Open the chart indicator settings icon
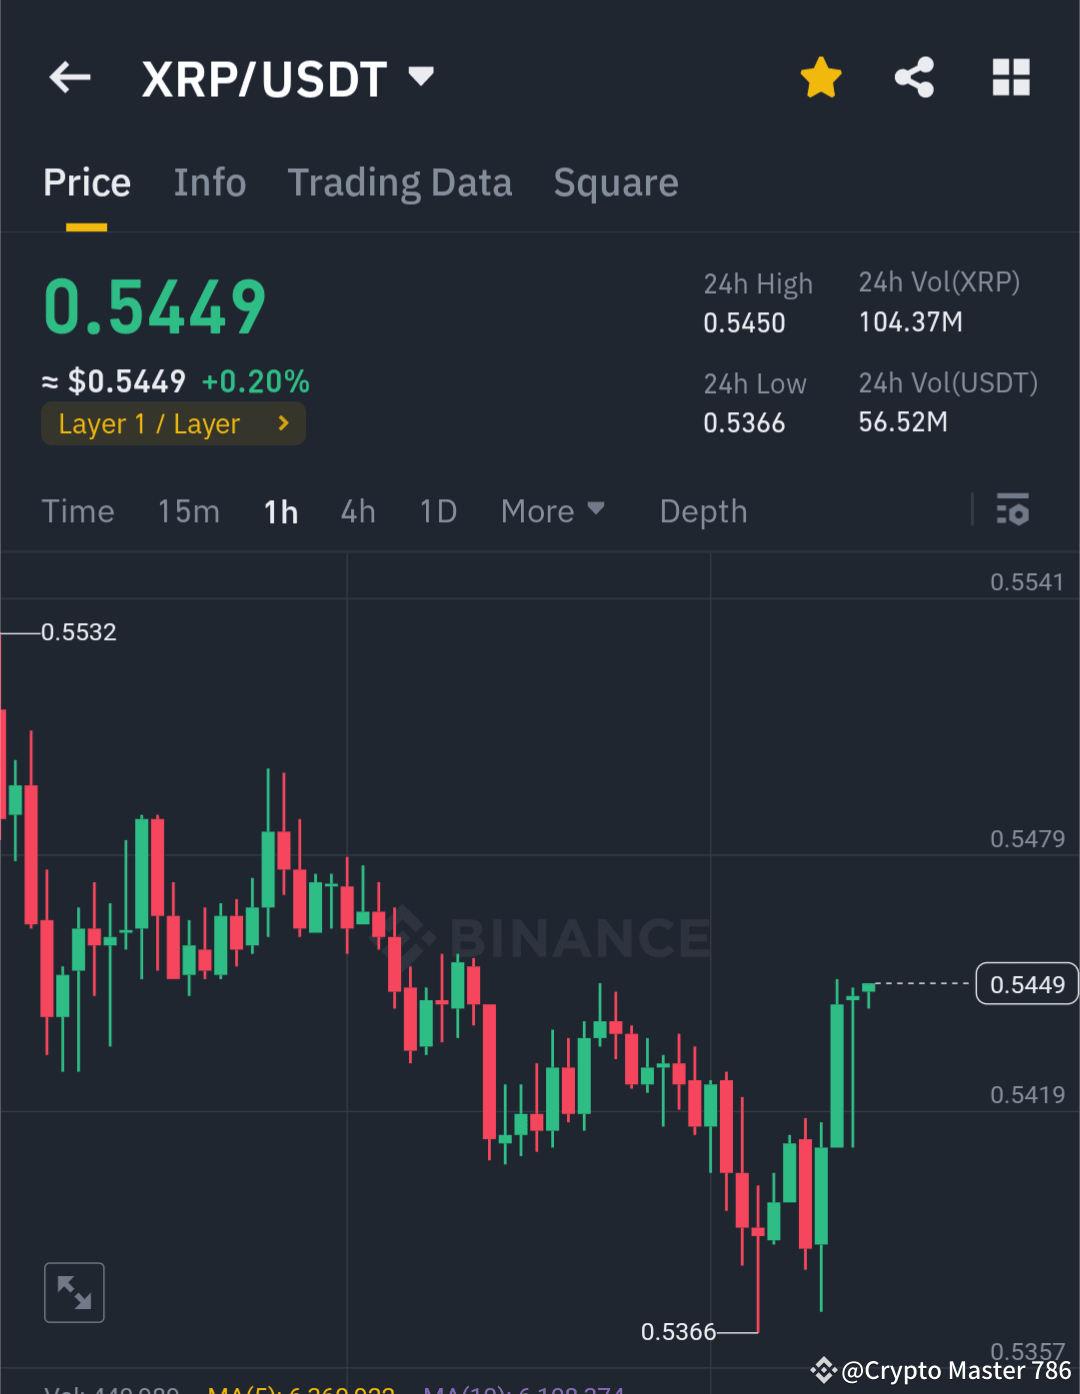 [1014, 511]
